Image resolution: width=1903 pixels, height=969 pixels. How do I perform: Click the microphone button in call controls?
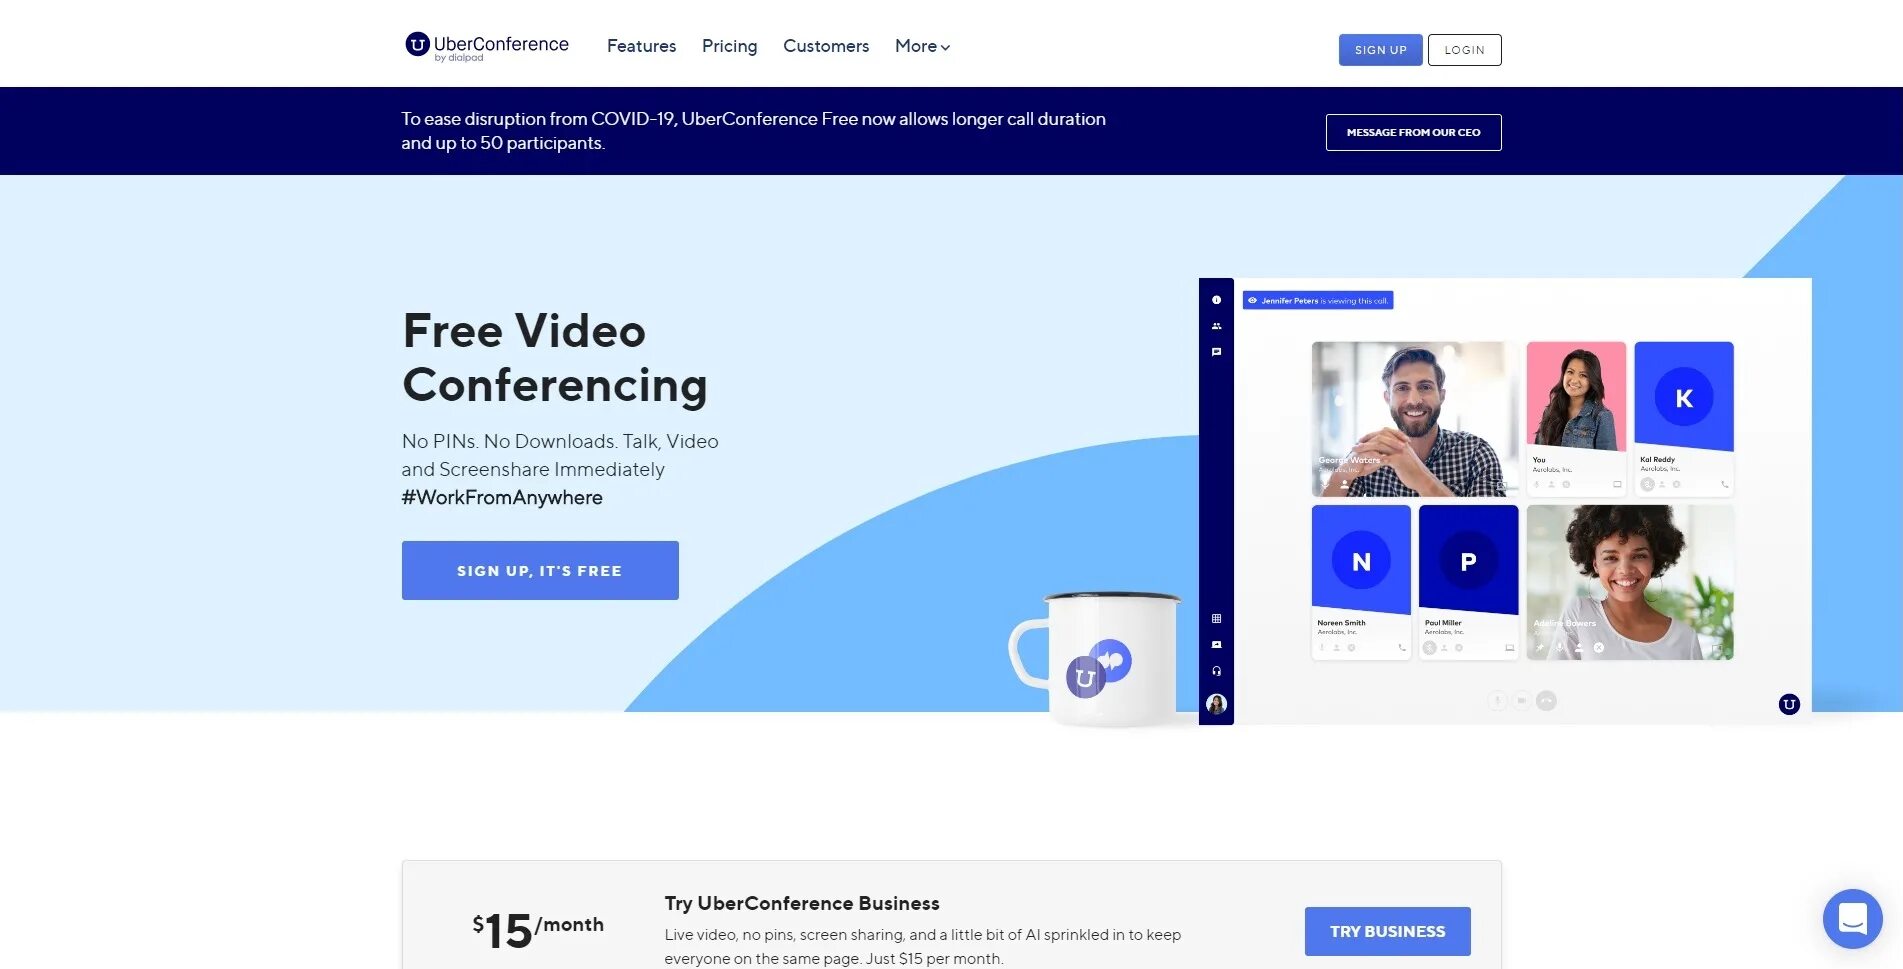(1497, 701)
